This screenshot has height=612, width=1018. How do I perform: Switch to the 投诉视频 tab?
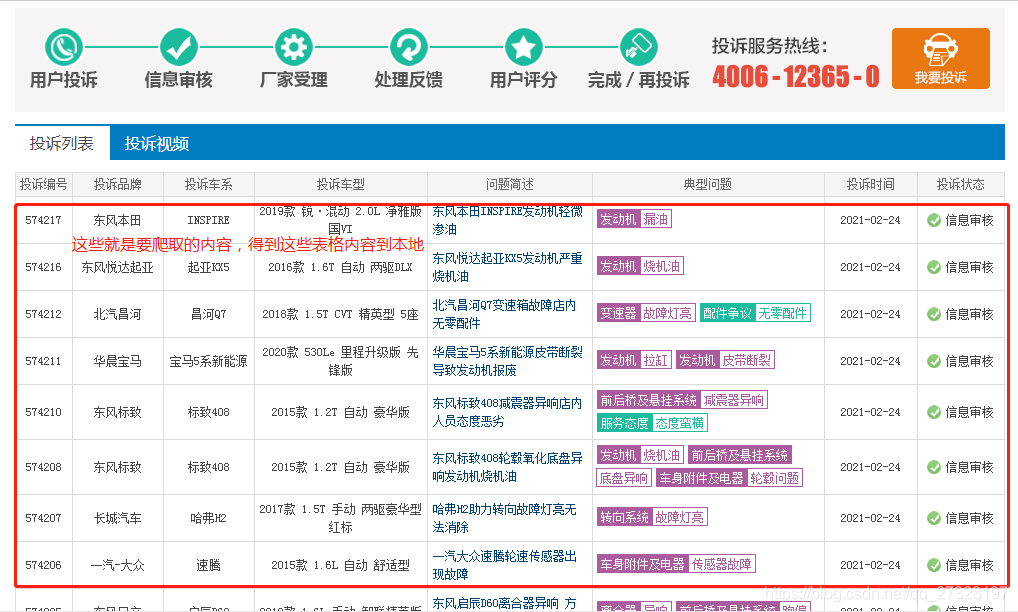click(x=156, y=143)
